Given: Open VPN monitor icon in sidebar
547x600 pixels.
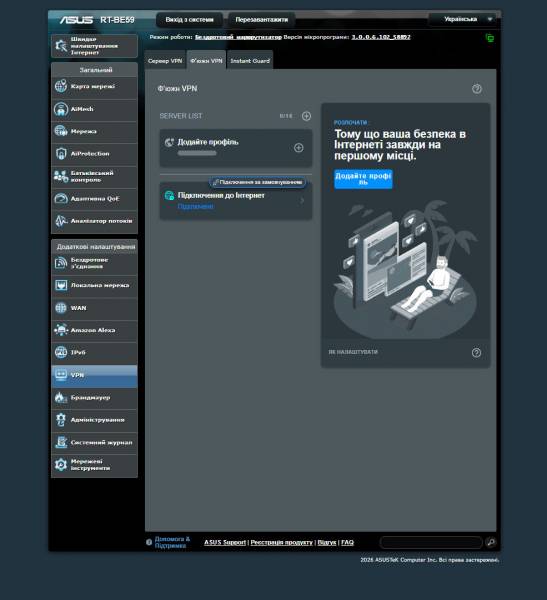Looking at the screenshot, I should [61, 375].
